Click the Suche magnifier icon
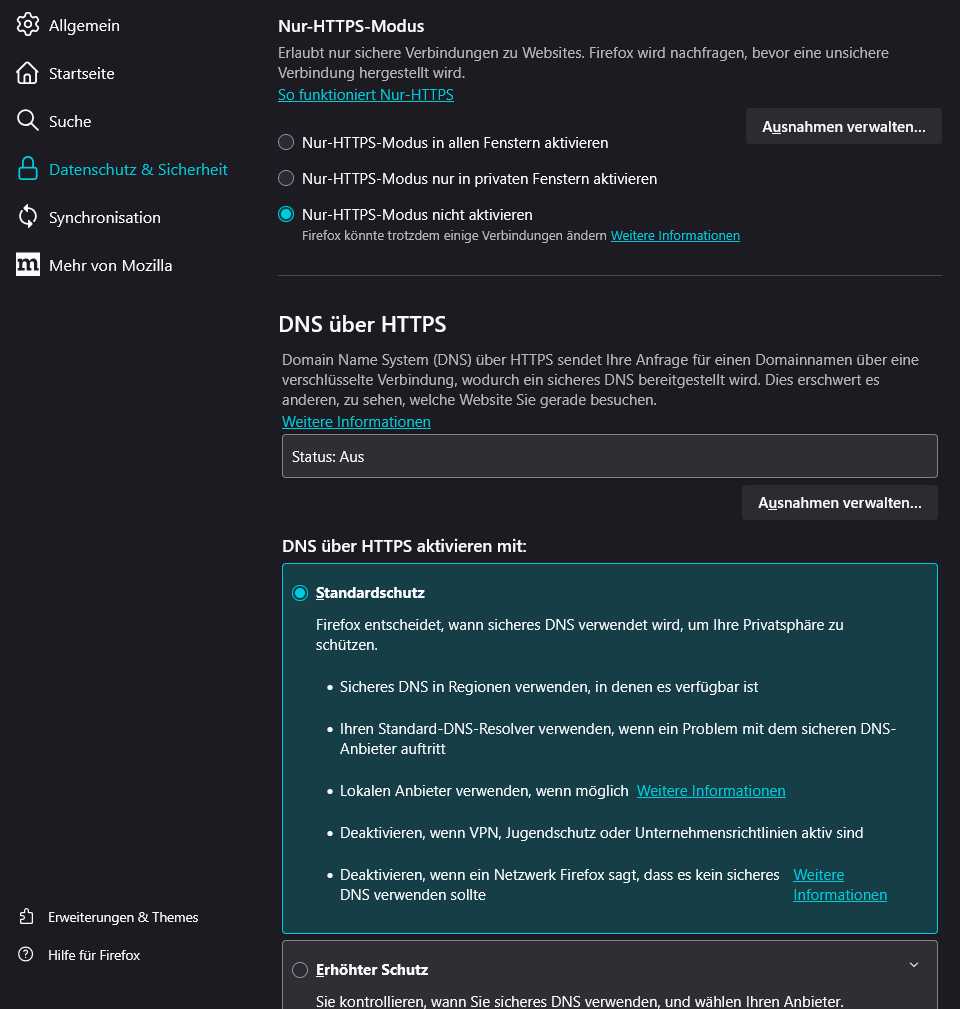 point(28,121)
